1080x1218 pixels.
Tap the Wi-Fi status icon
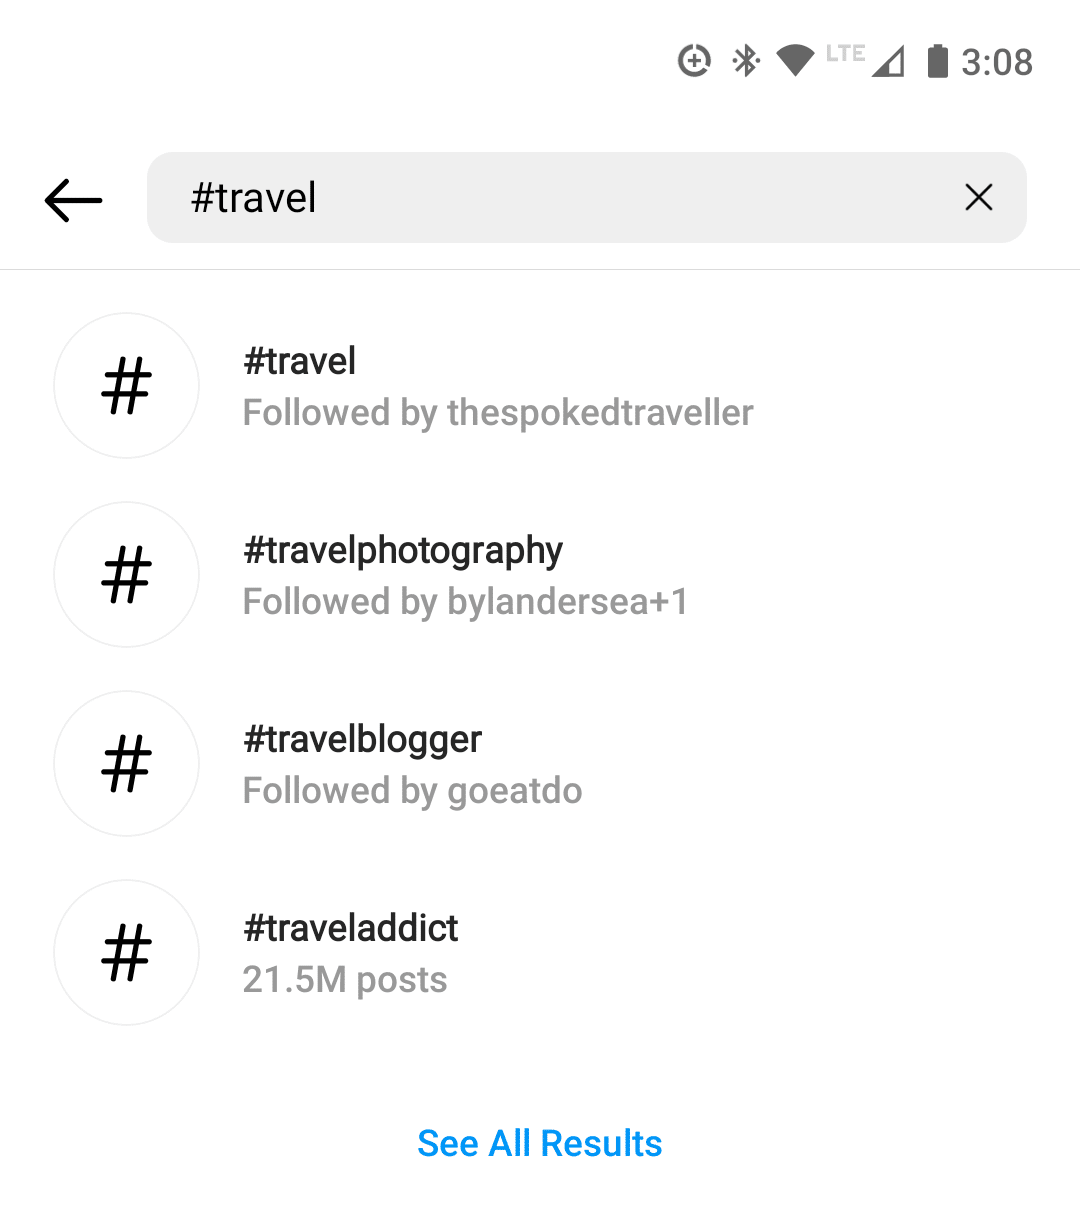[x=795, y=62]
